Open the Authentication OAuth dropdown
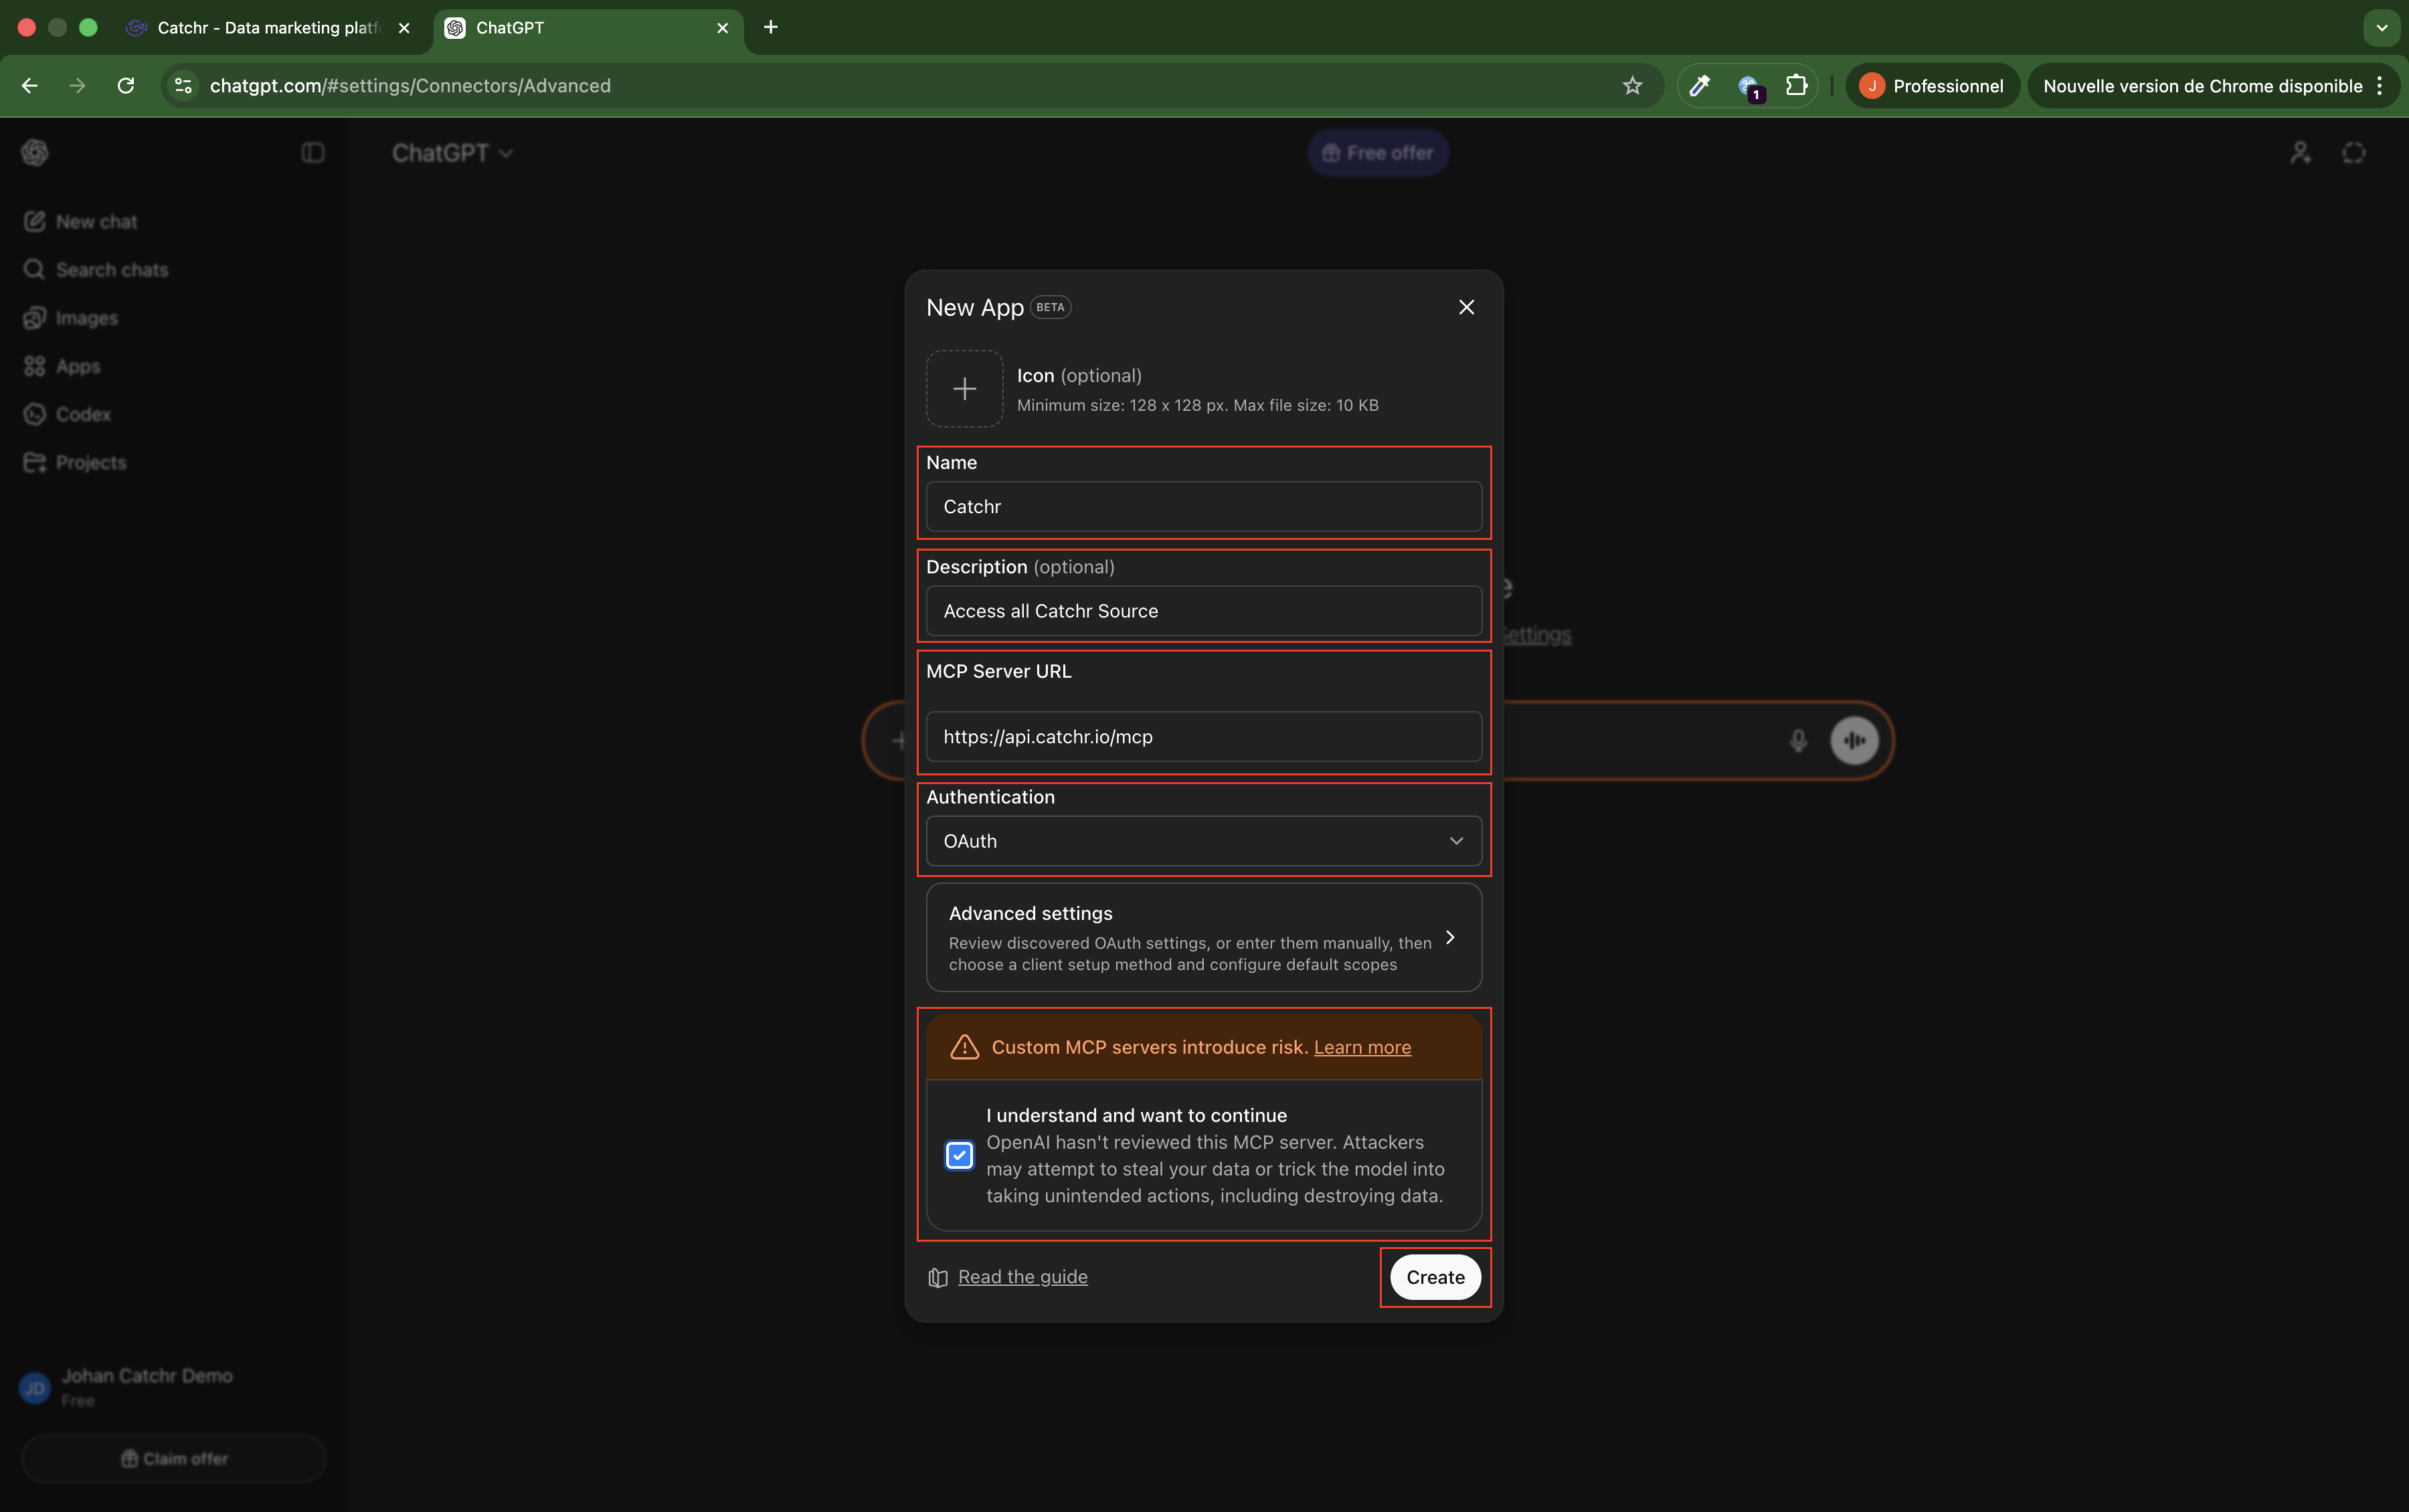The width and height of the screenshot is (2409, 1512). (x=1203, y=841)
